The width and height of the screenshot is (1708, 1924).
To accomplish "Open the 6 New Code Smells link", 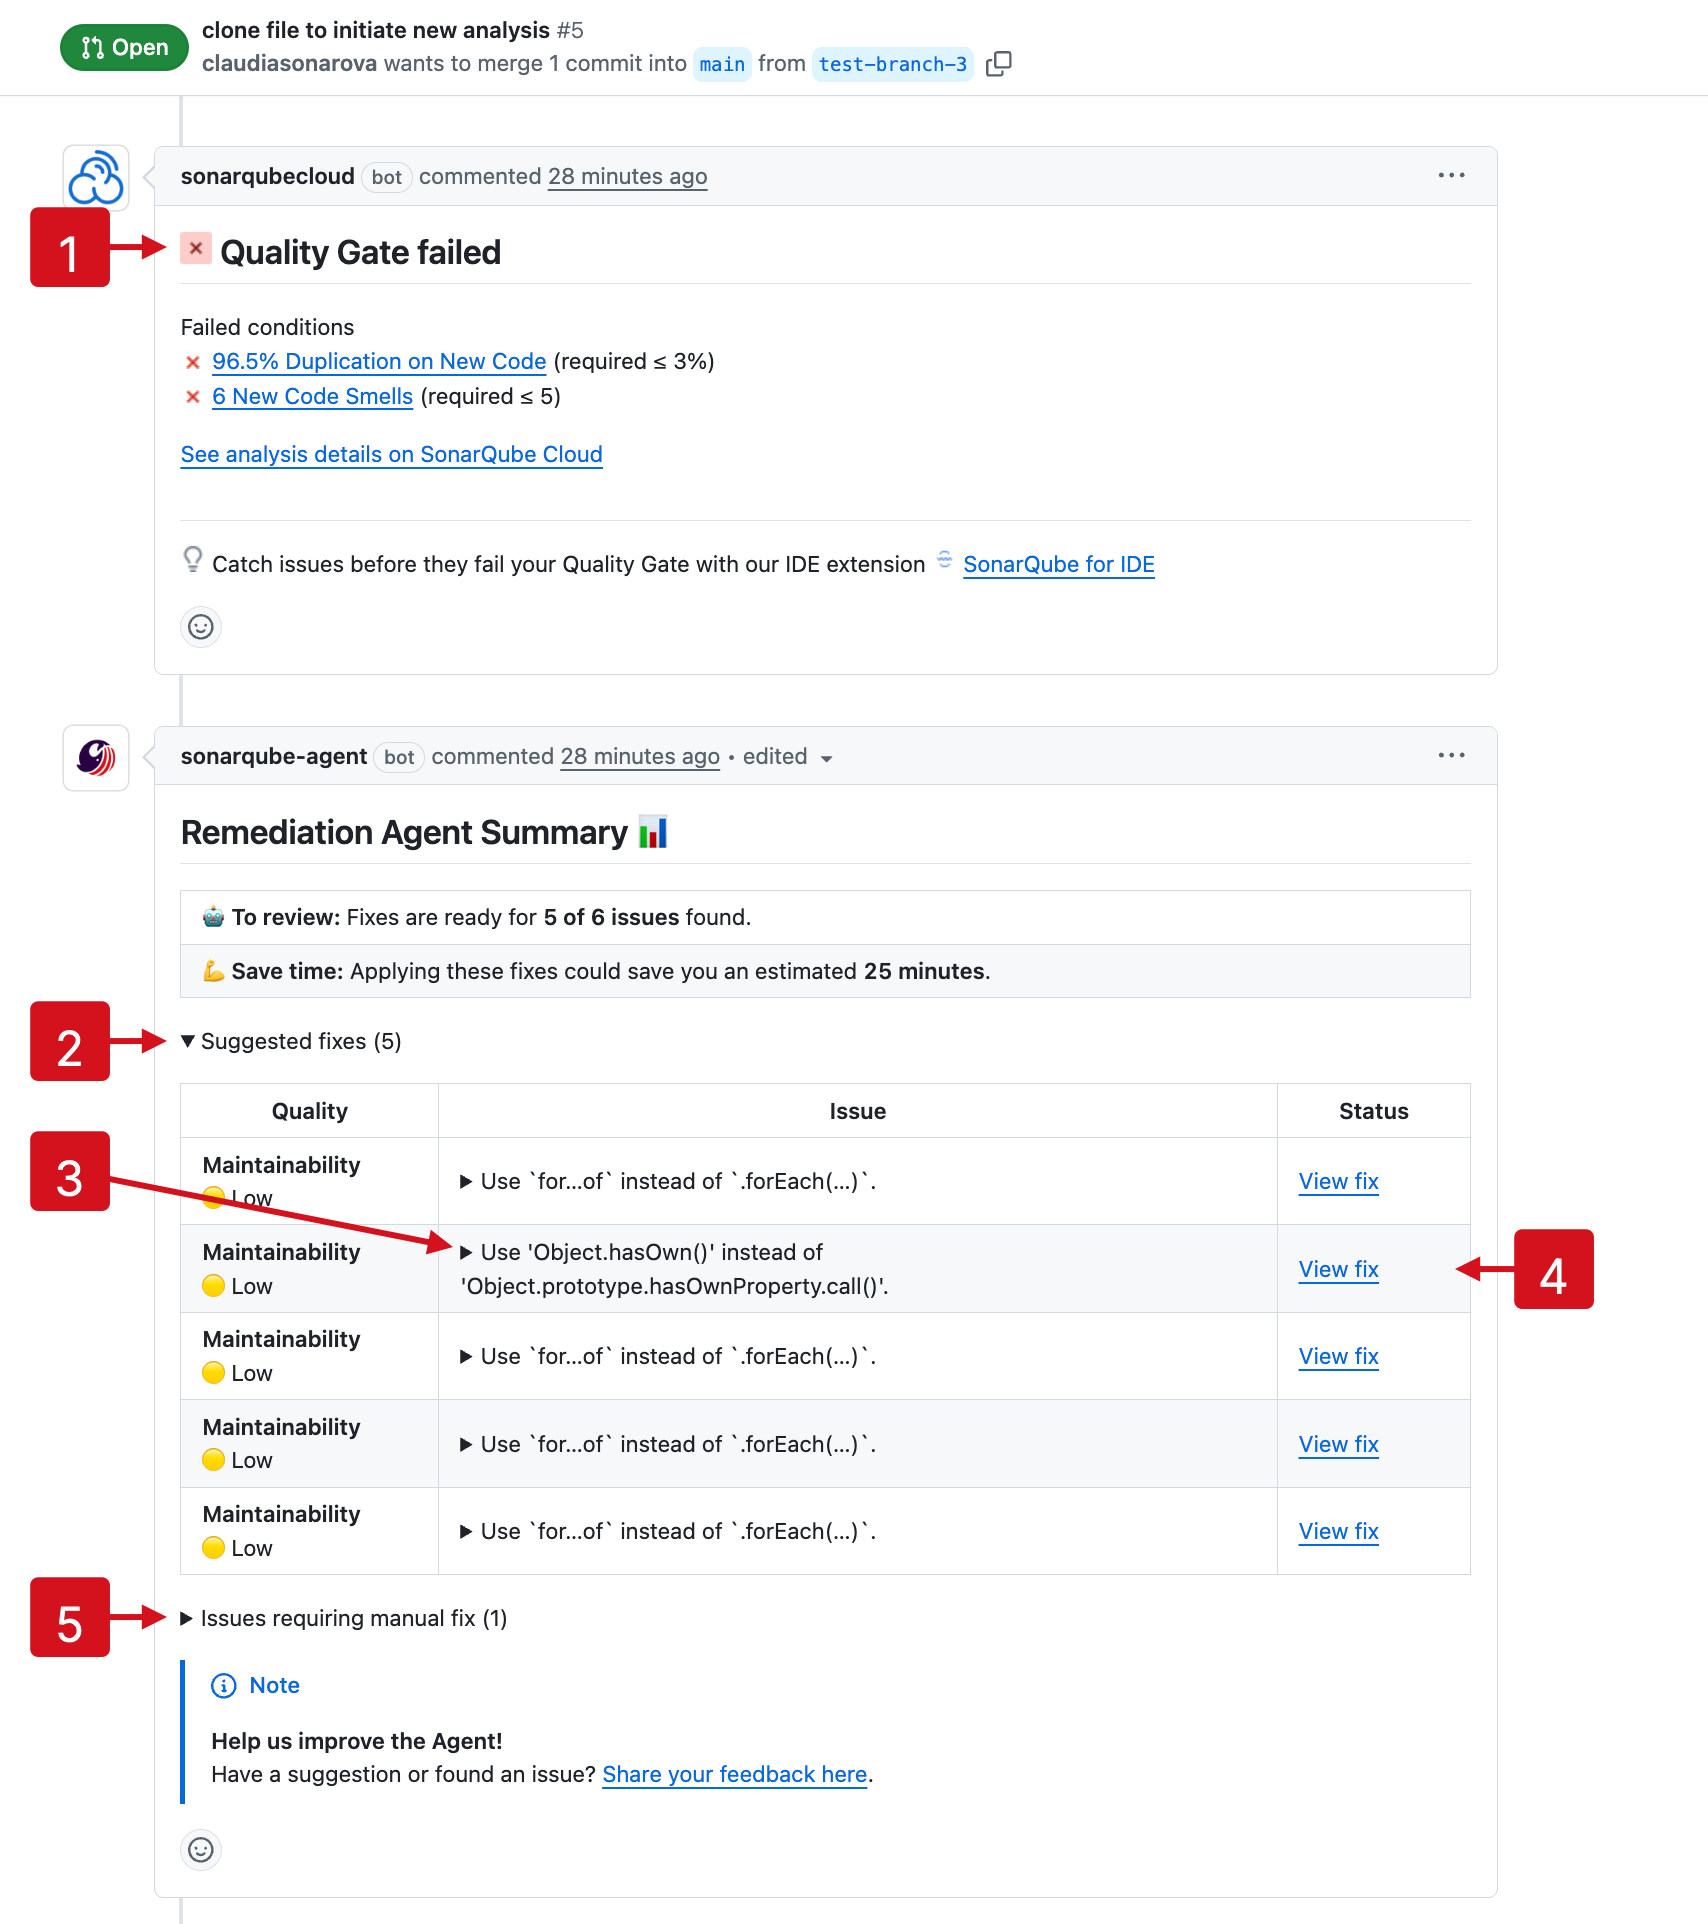I will click(312, 396).
